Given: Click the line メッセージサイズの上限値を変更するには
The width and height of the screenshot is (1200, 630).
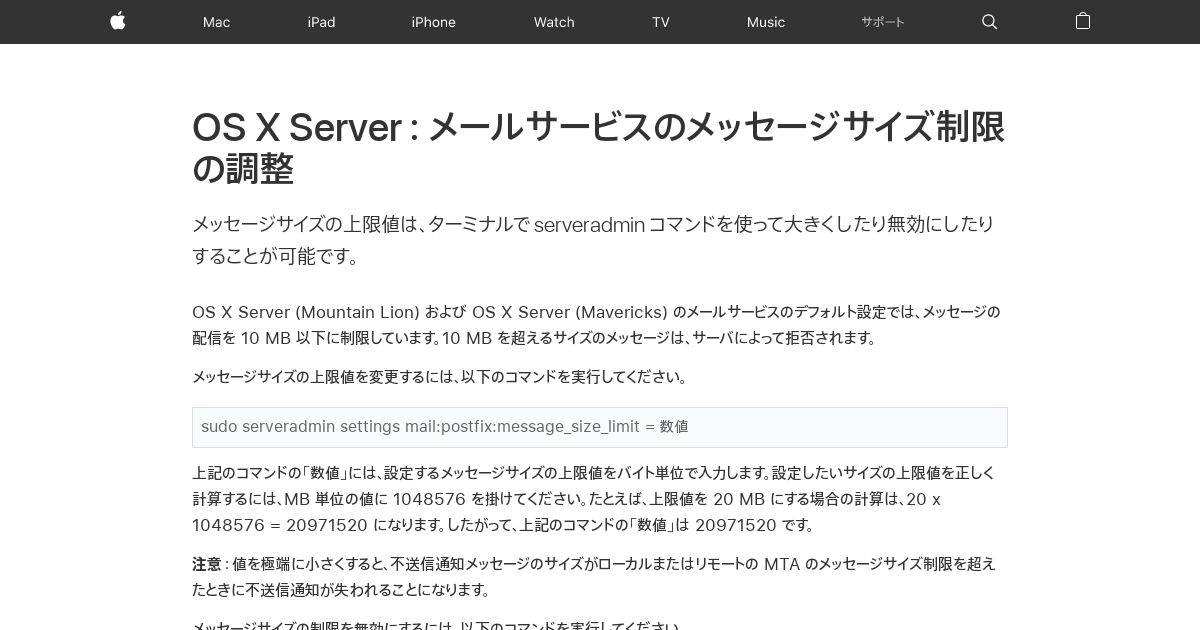Looking at the screenshot, I should pos(441,377).
